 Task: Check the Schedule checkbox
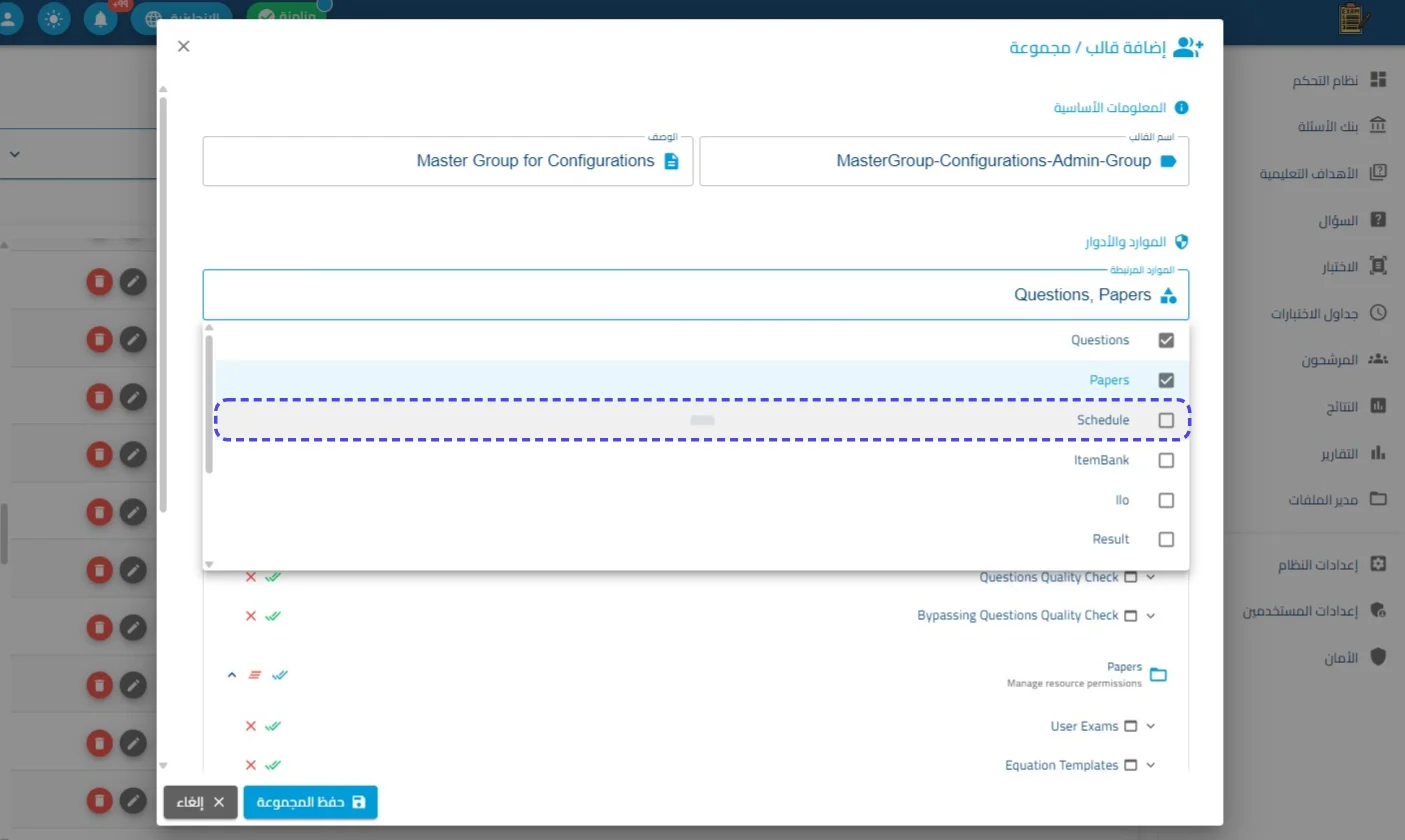click(x=1166, y=420)
